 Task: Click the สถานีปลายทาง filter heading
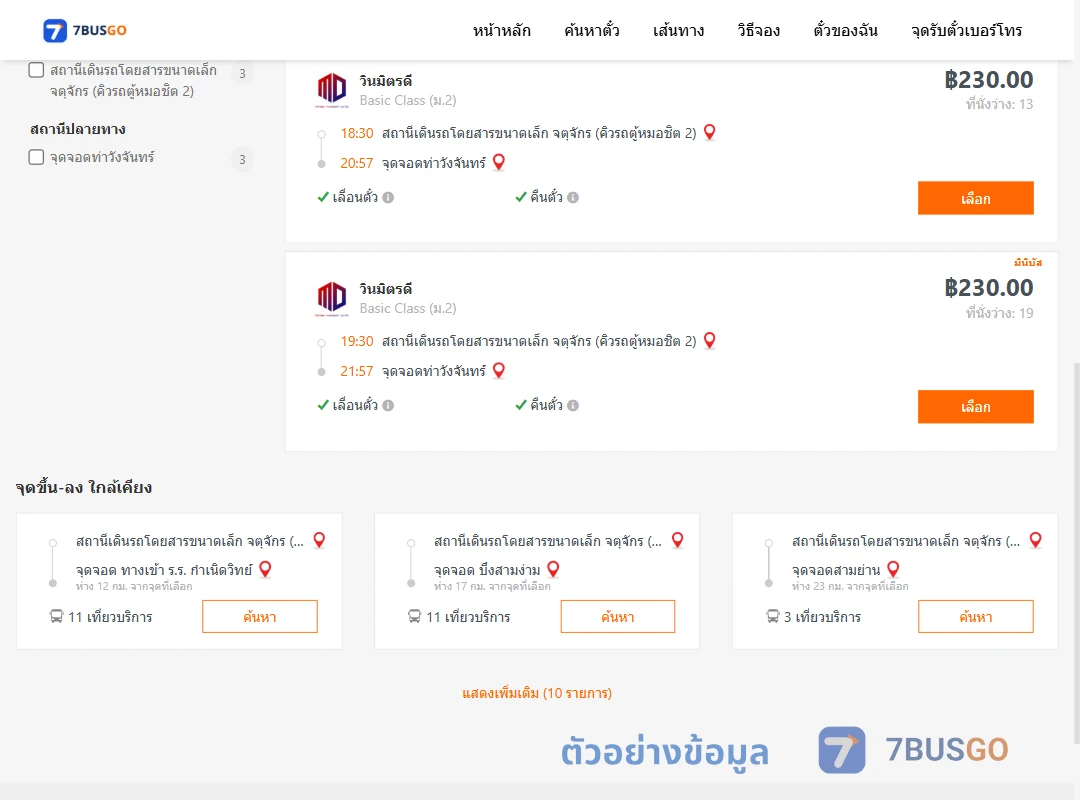[78, 129]
